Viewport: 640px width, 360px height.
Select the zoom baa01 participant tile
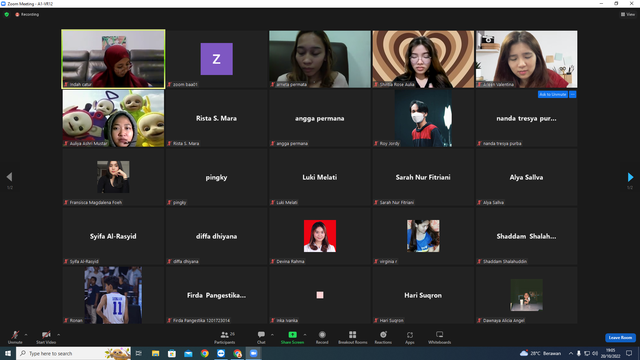[217, 59]
